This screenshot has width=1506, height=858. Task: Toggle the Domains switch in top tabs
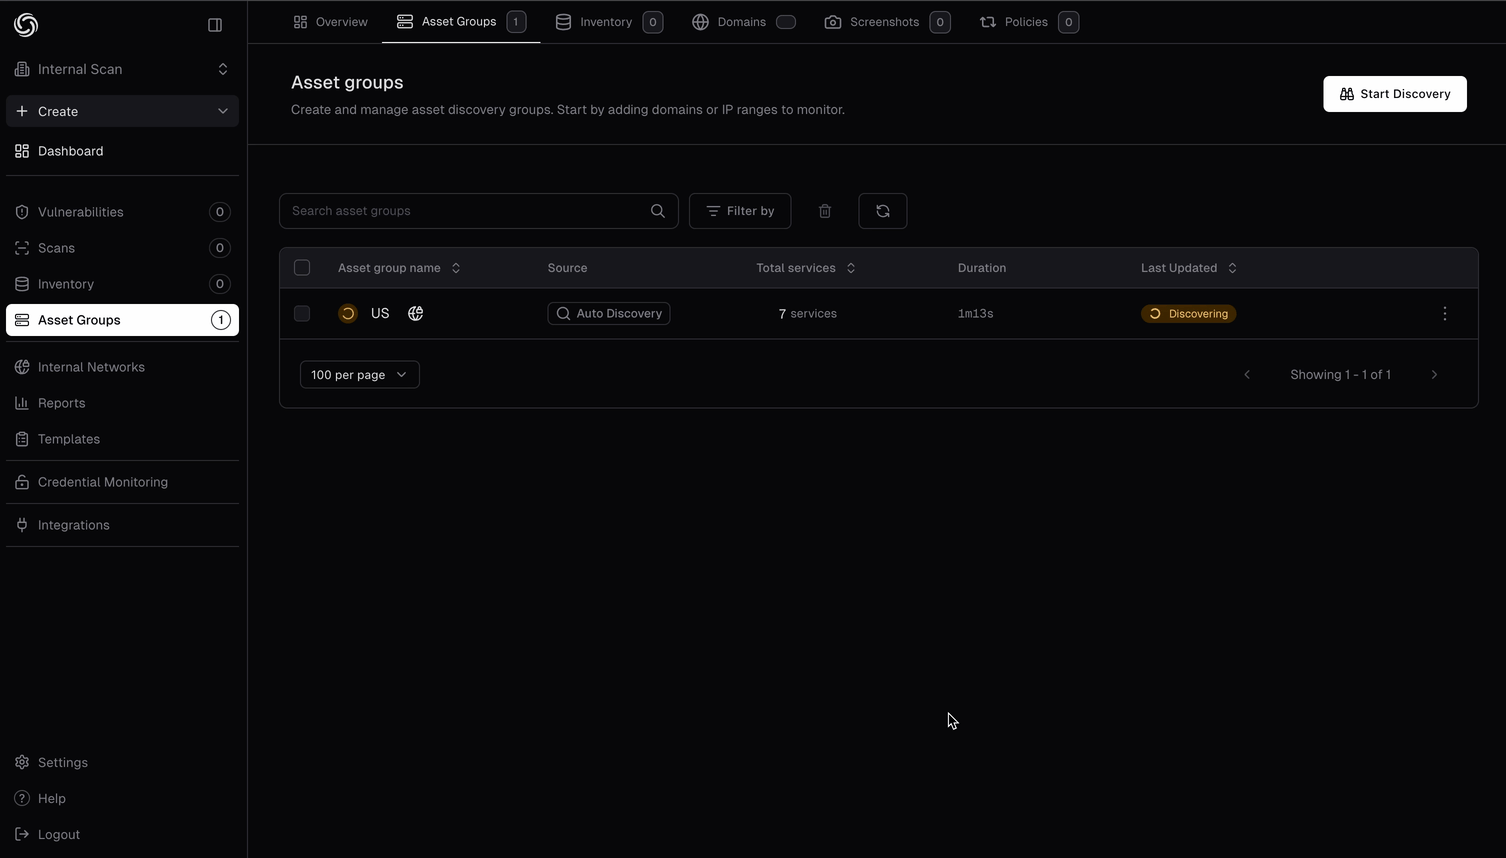(x=786, y=22)
